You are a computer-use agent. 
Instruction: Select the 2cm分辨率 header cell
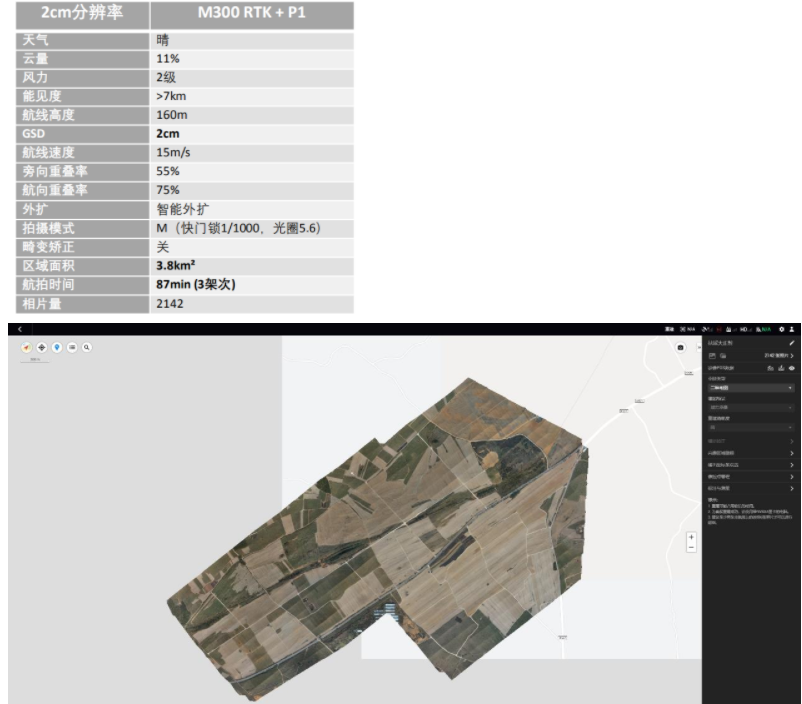[x=82, y=14]
